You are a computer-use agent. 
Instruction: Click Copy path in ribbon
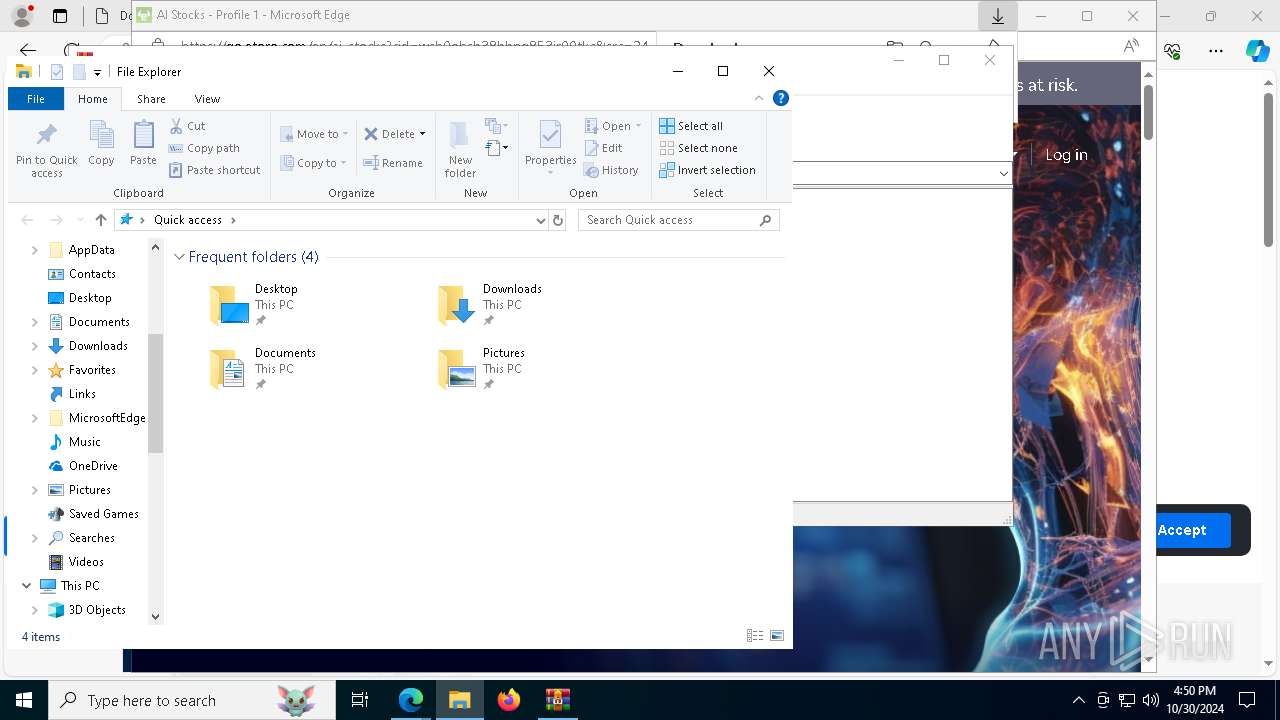204,148
